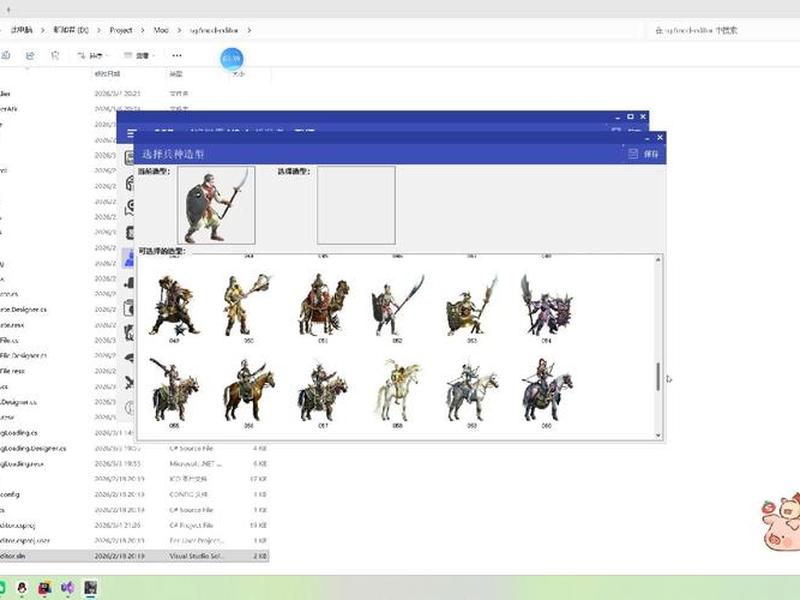
Task: Sort by the 修改日期 column header
Action: [x=107, y=74]
